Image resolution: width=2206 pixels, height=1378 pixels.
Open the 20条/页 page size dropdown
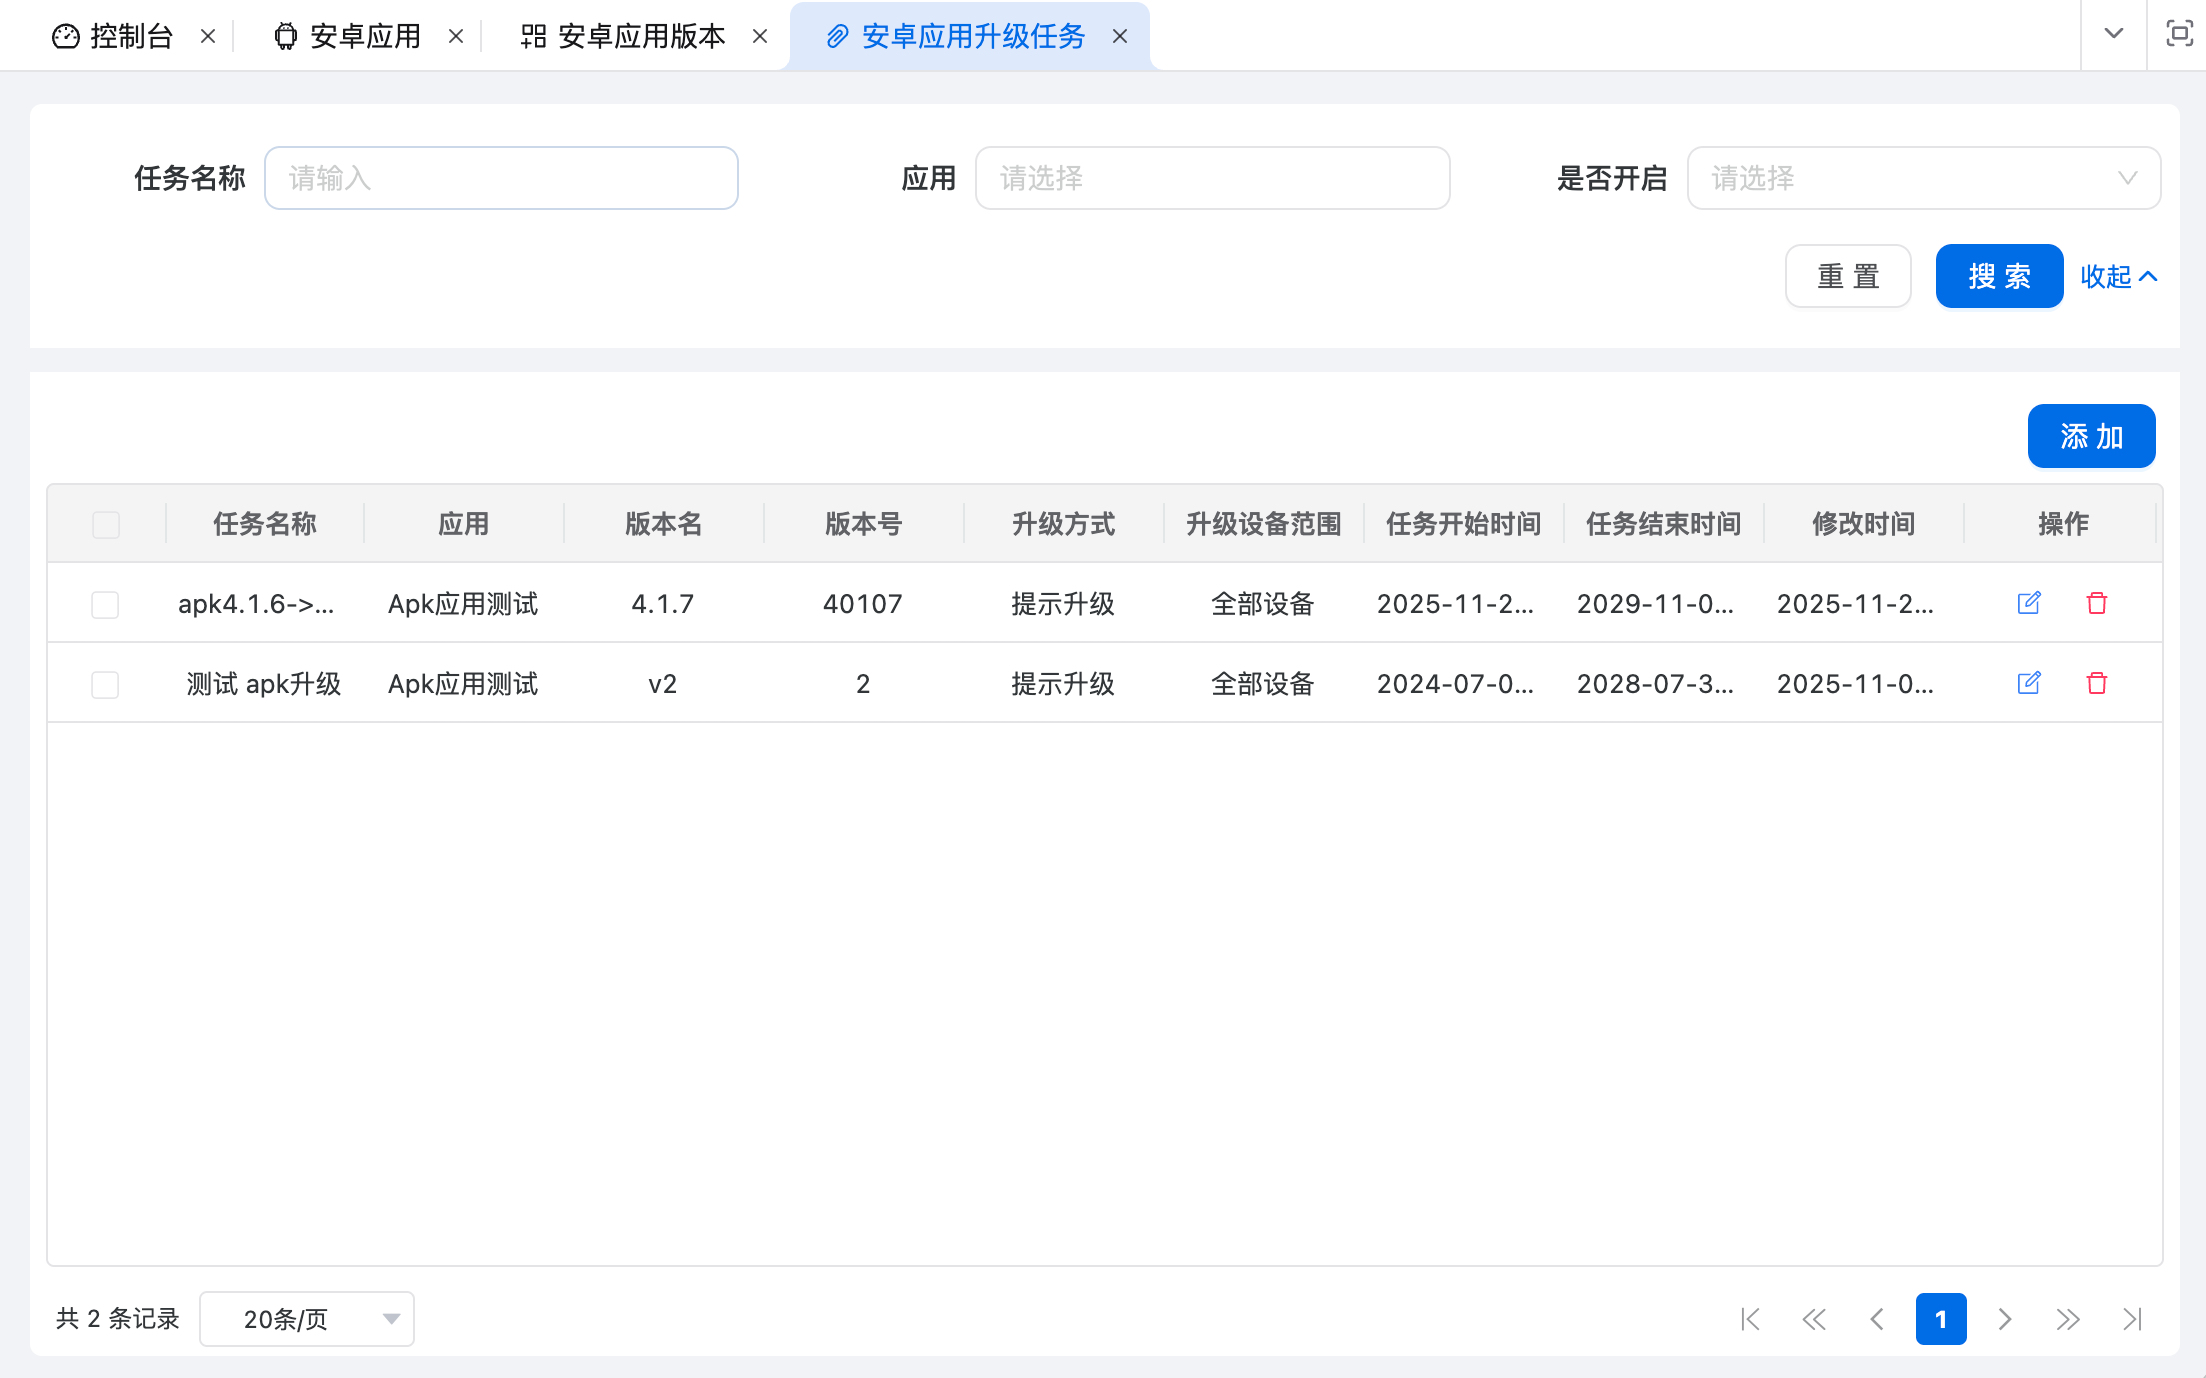(307, 1319)
